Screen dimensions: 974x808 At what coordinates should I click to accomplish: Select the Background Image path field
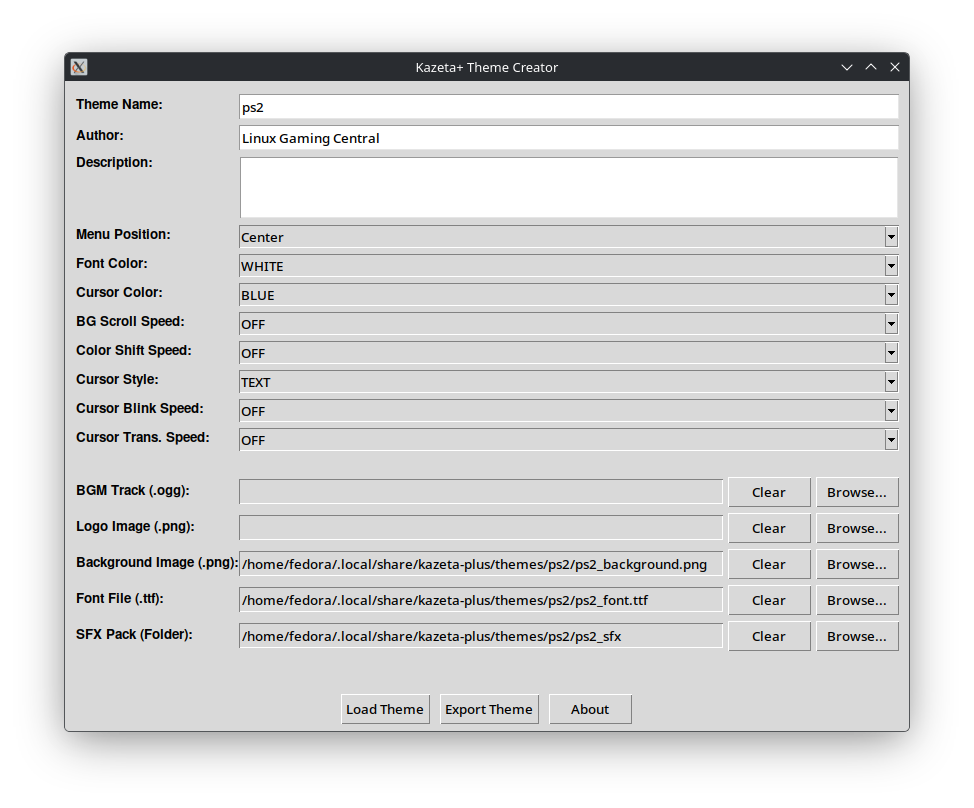[481, 564]
